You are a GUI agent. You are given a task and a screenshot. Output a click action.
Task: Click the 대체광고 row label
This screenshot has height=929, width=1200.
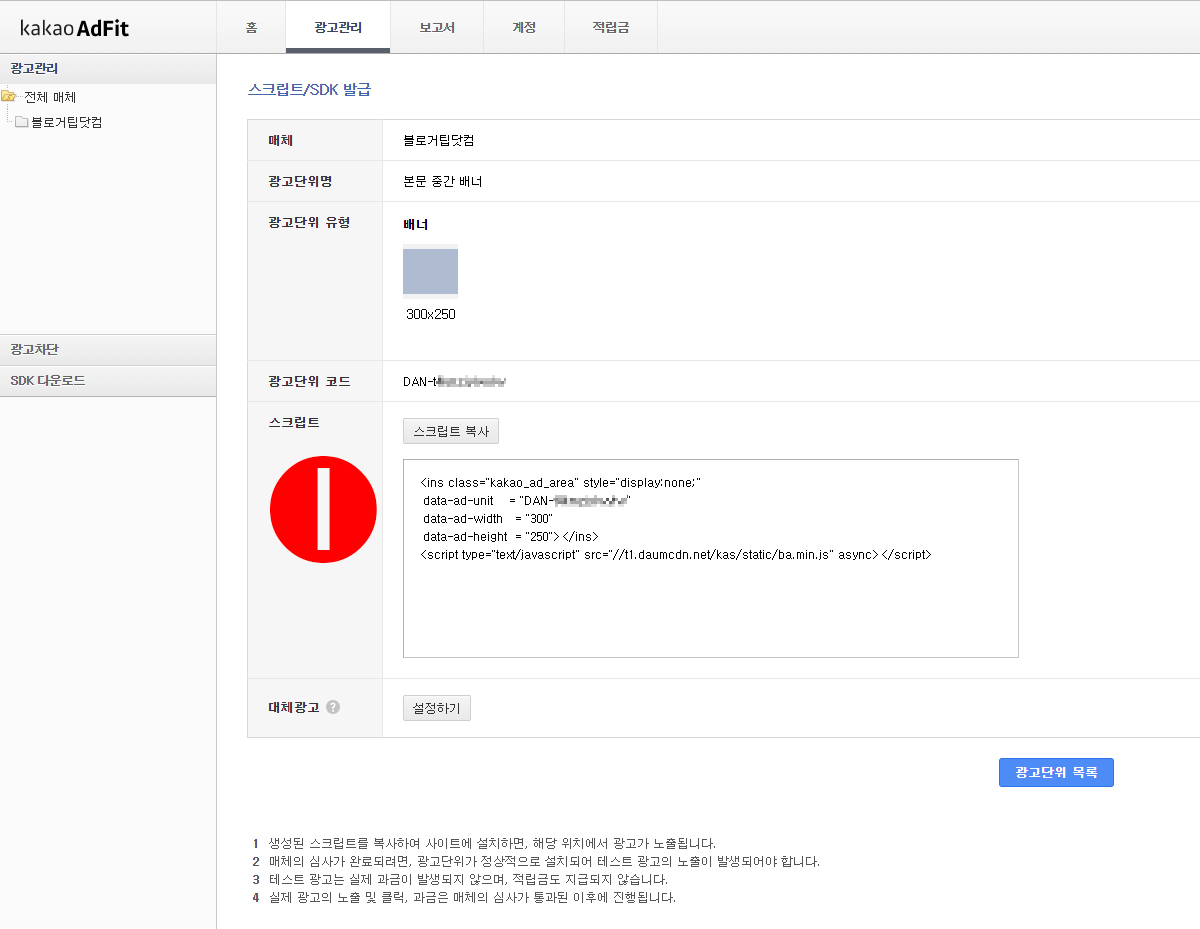(x=294, y=707)
